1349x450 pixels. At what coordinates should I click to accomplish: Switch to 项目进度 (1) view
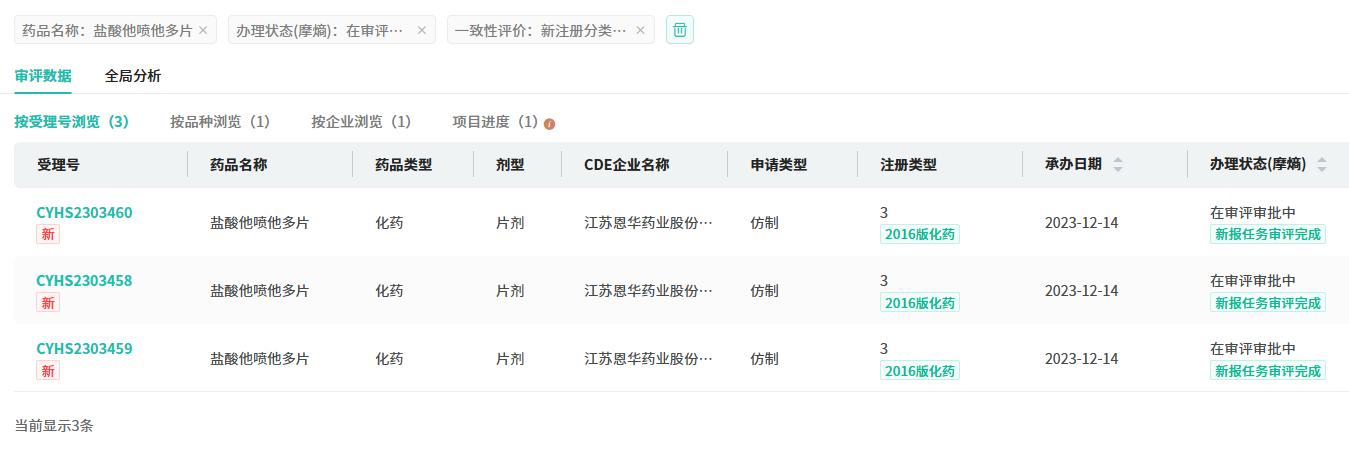pos(495,122)
